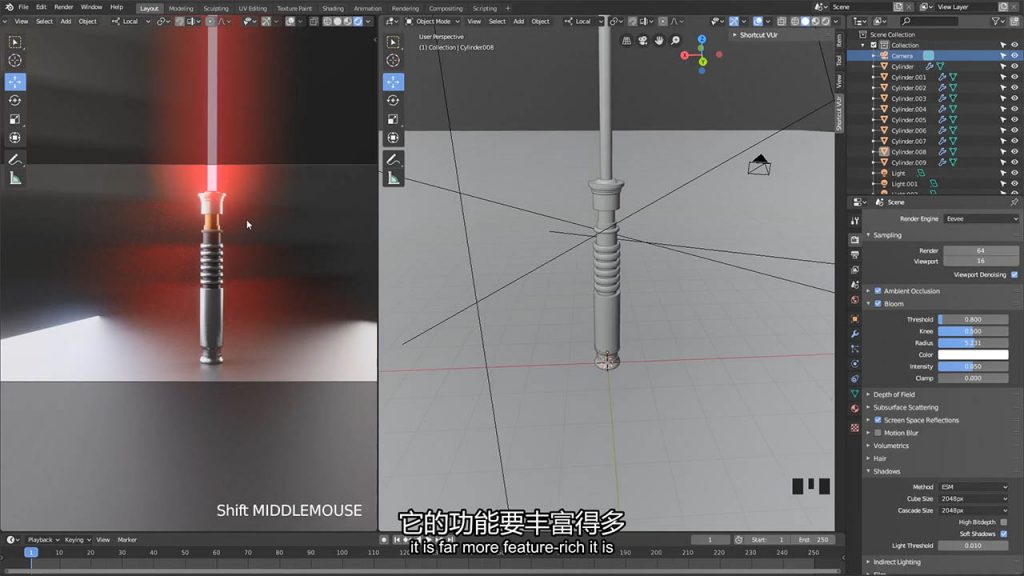Adjust the Bloom Intensity slider
Viewport: 1024px width, 576px height.
pos(973,366)
